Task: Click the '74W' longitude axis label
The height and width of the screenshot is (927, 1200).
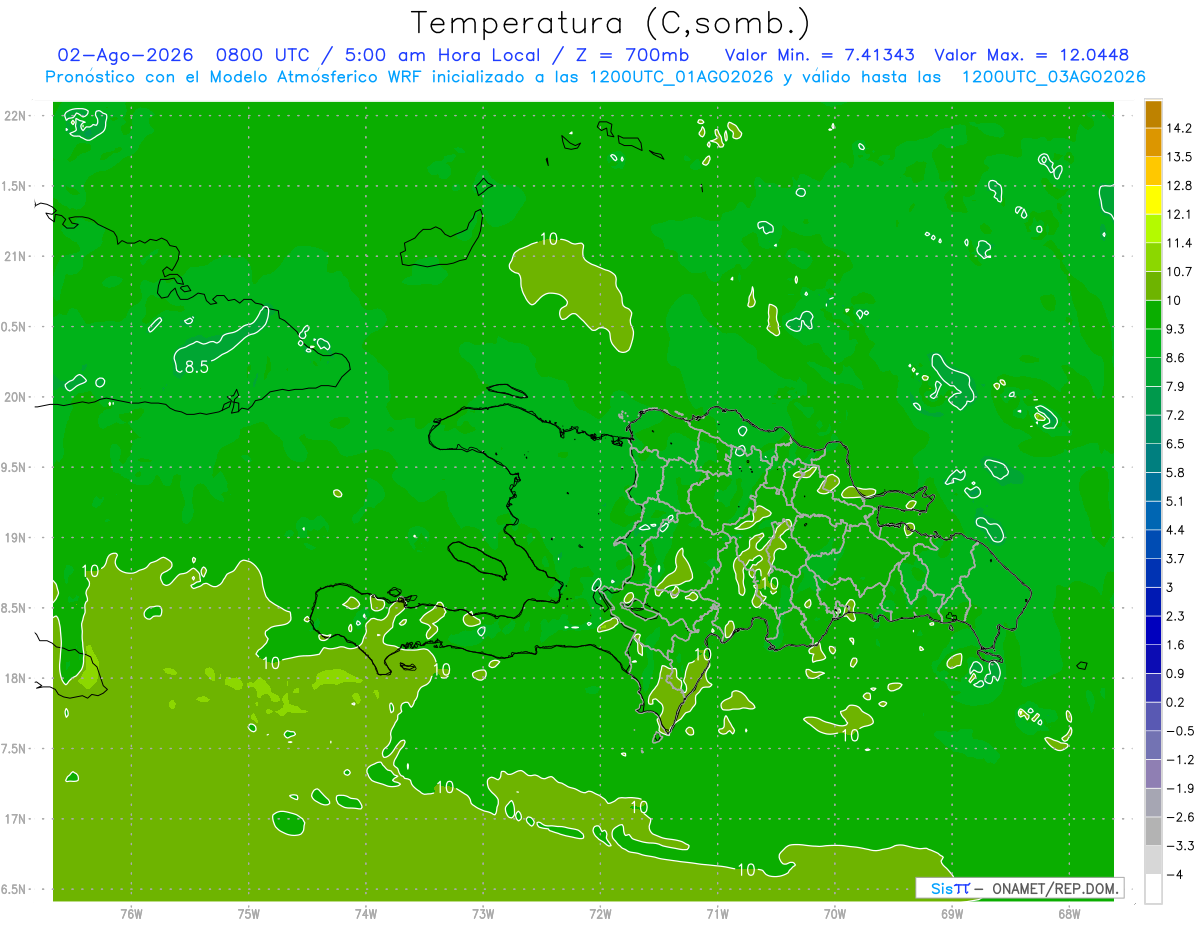Action: [x=365, y=913]
